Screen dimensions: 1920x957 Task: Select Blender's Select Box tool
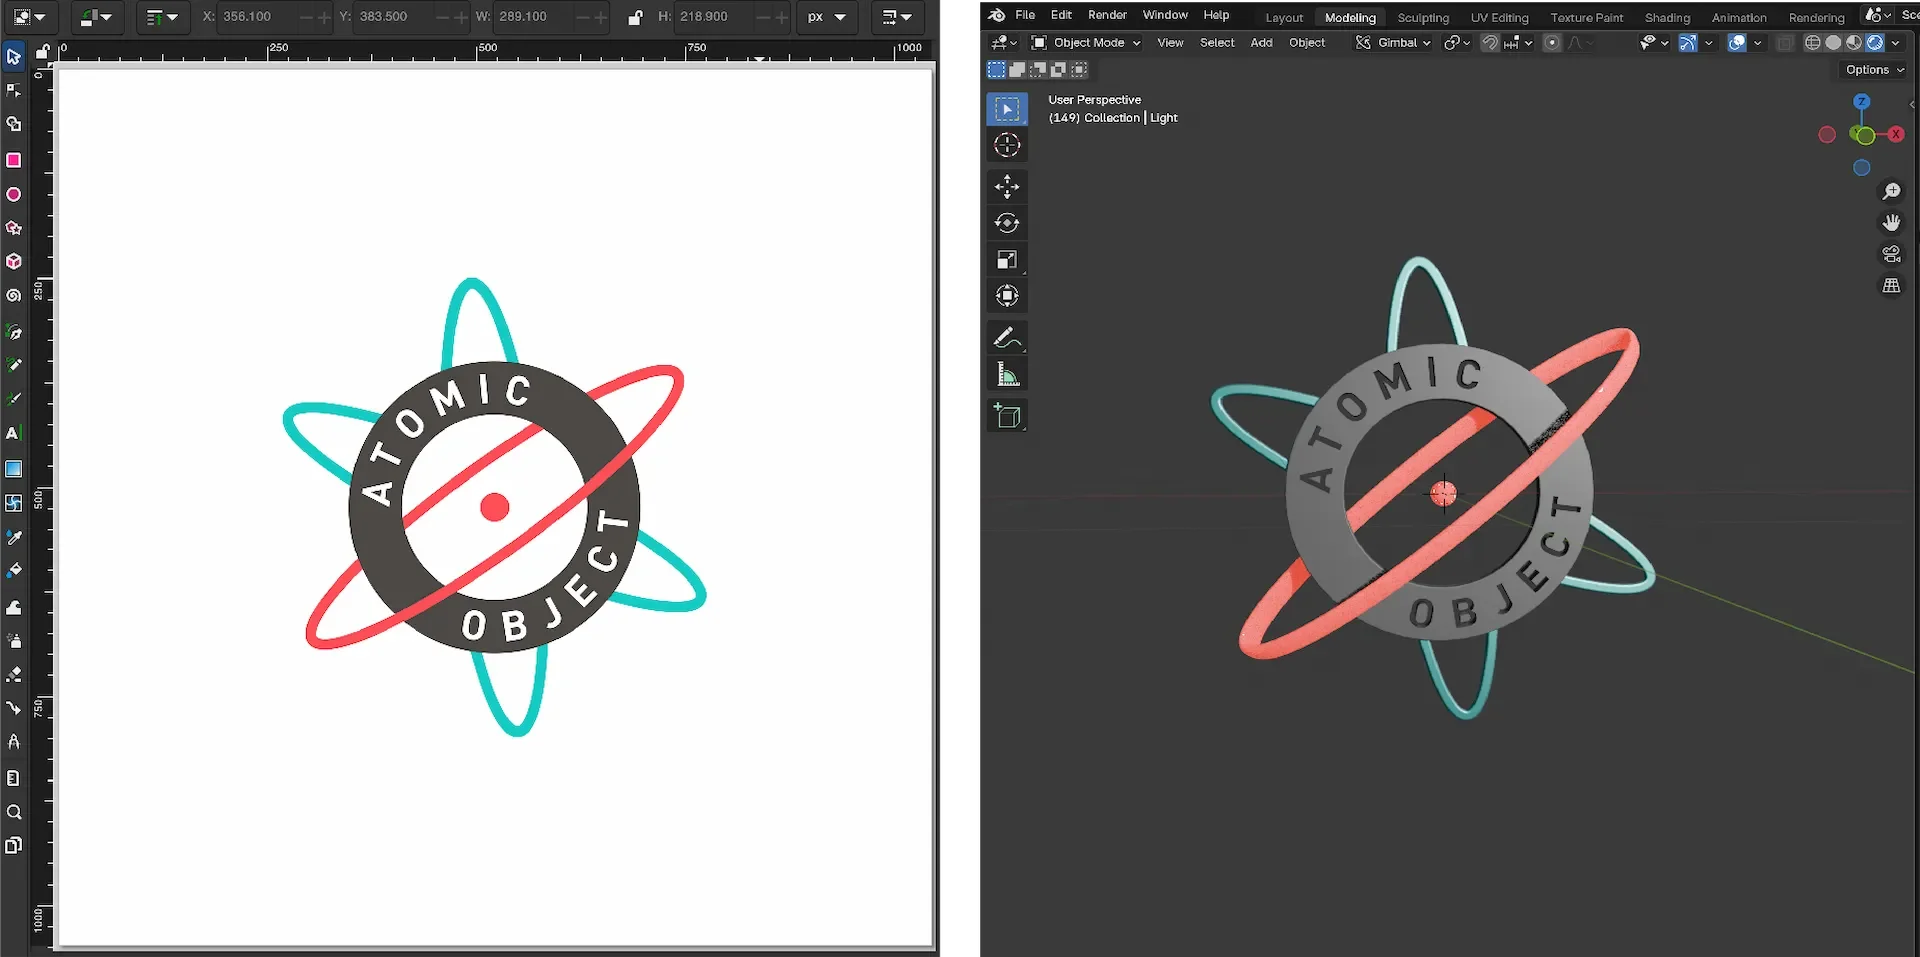tap(1007, 109)
